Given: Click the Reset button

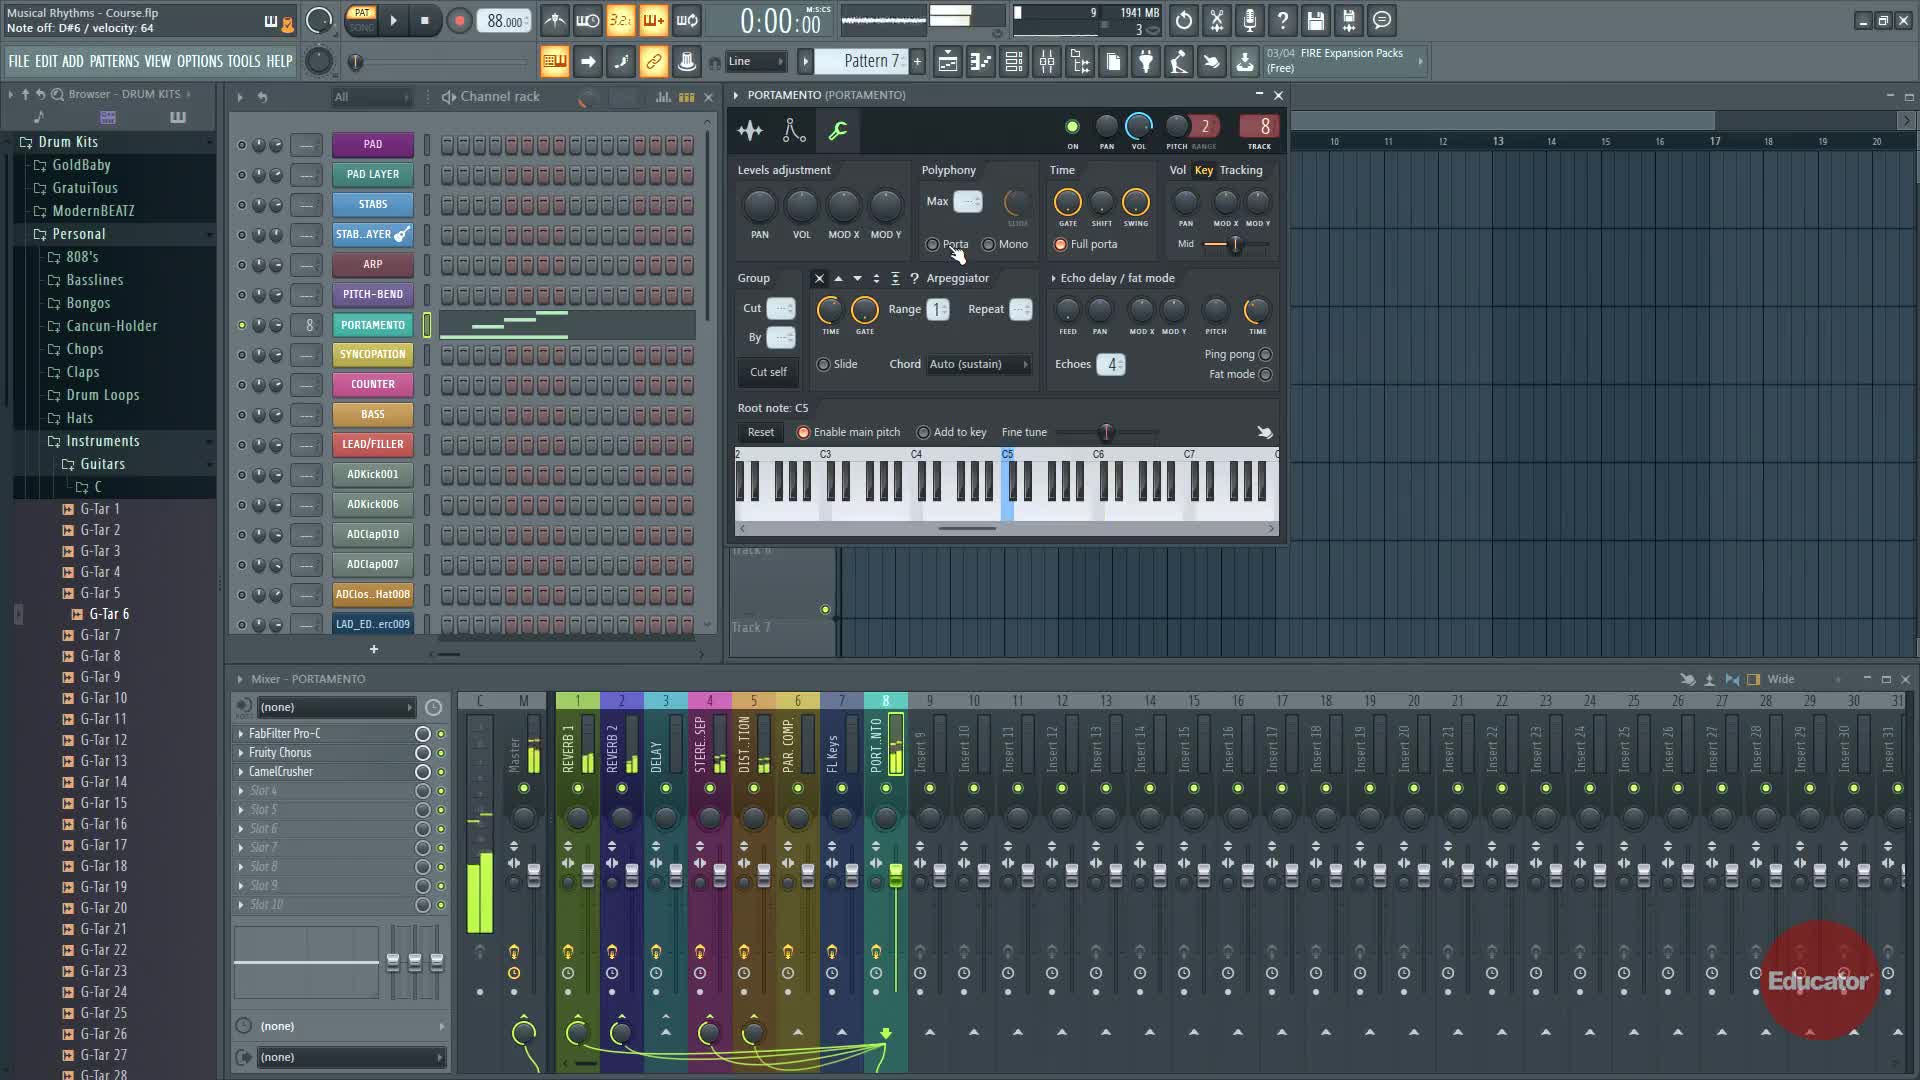Looking at the screenshot, I should click(x=760, y=433).
